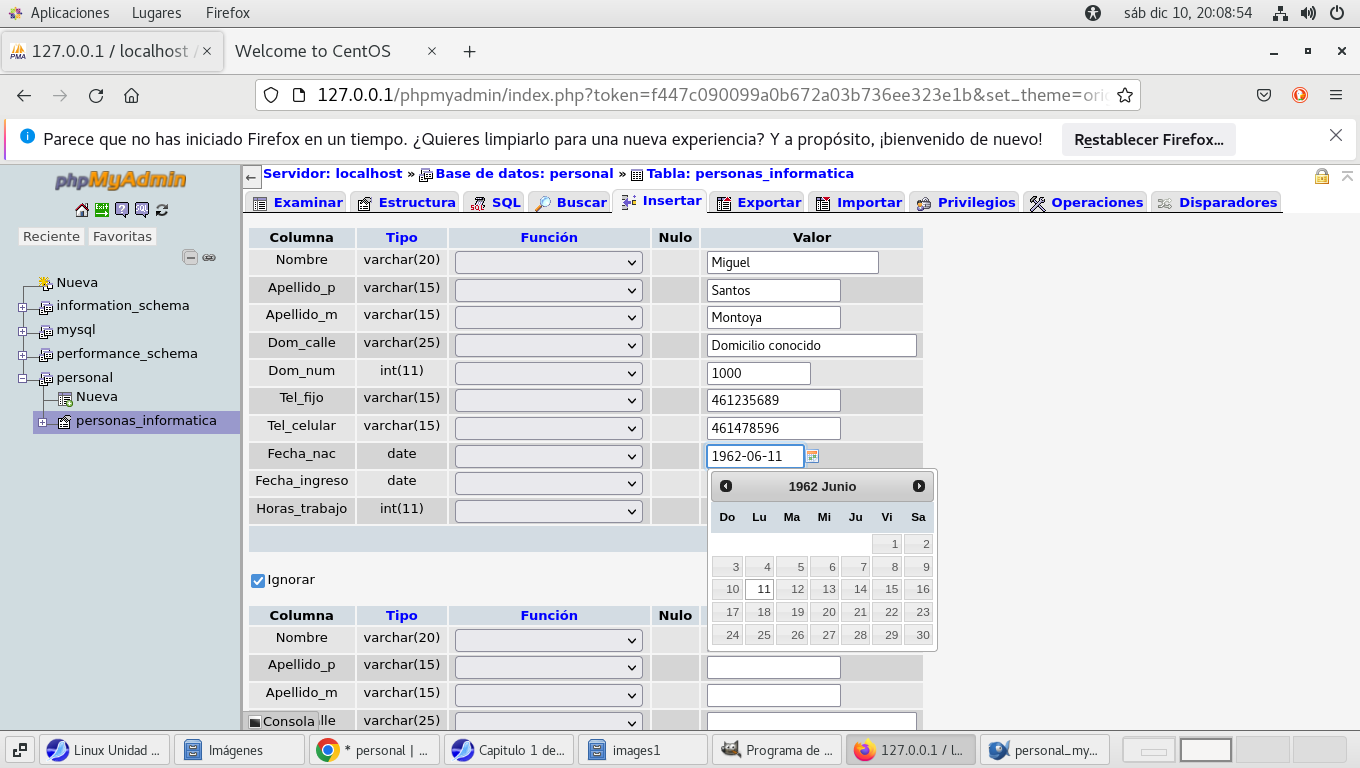Click the reload navigation panel icon
Screen dimensions: 1360x768
coord(162,210)
